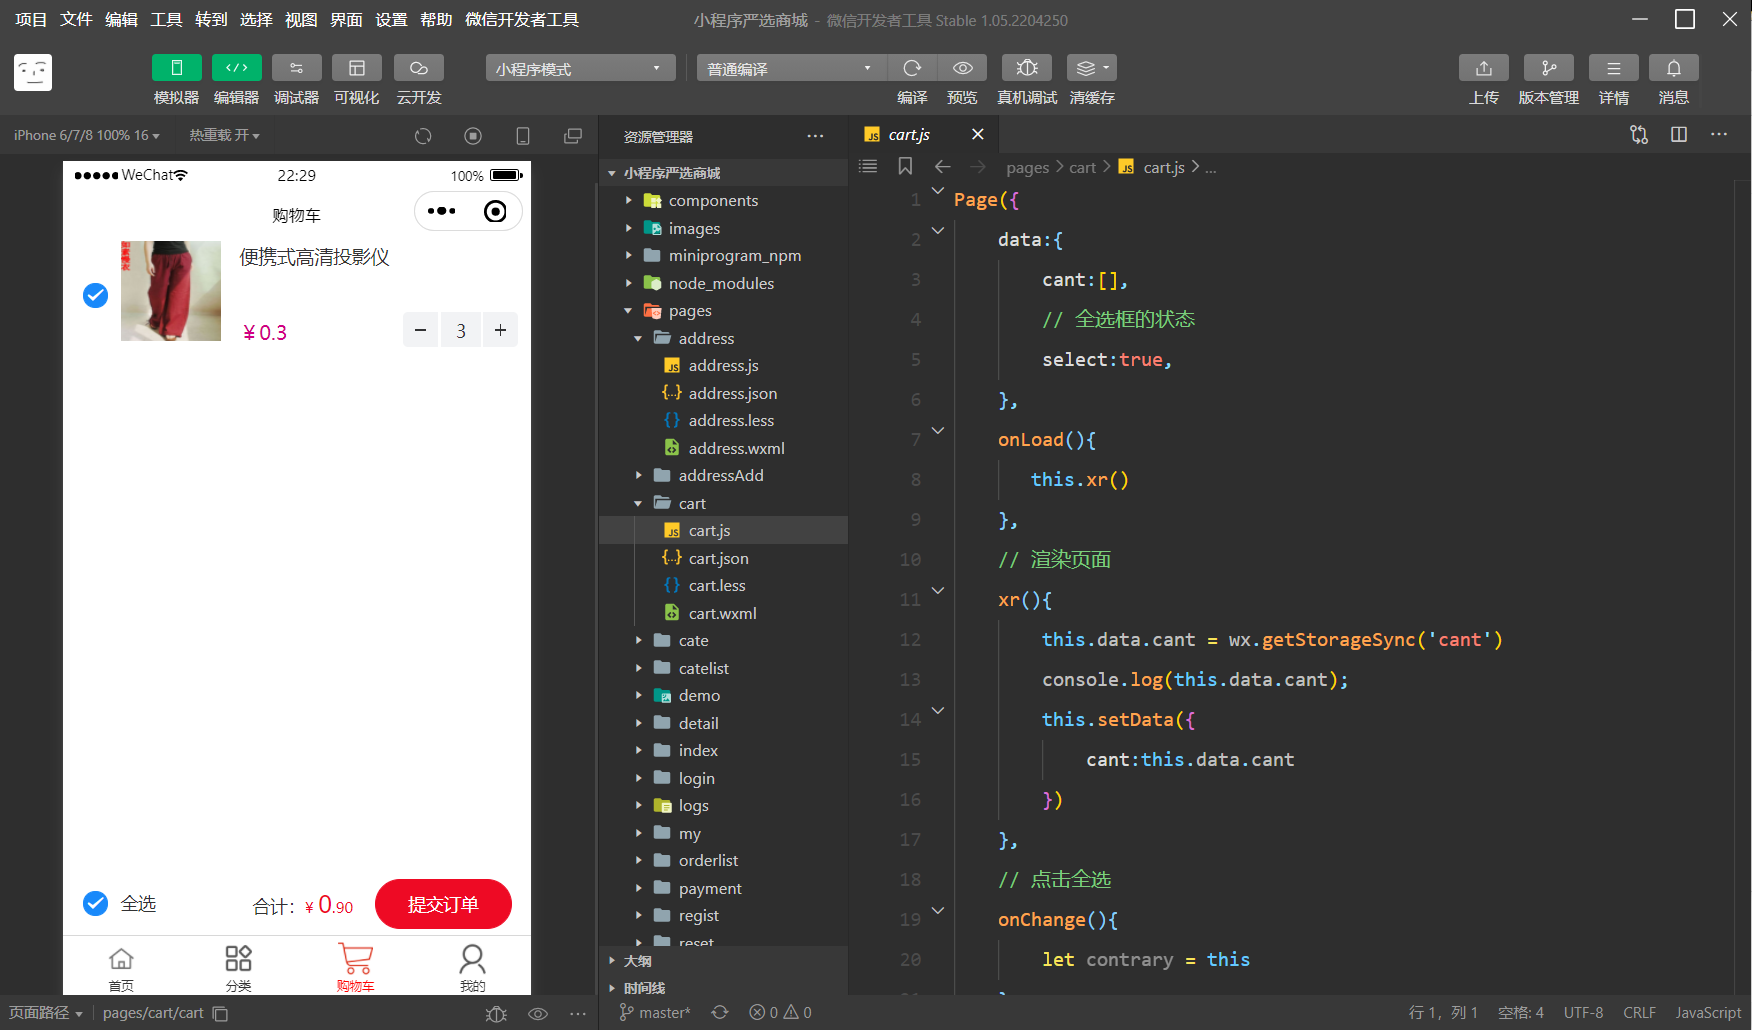
Task: Open the 设置 menu
Action: point(391,20)
